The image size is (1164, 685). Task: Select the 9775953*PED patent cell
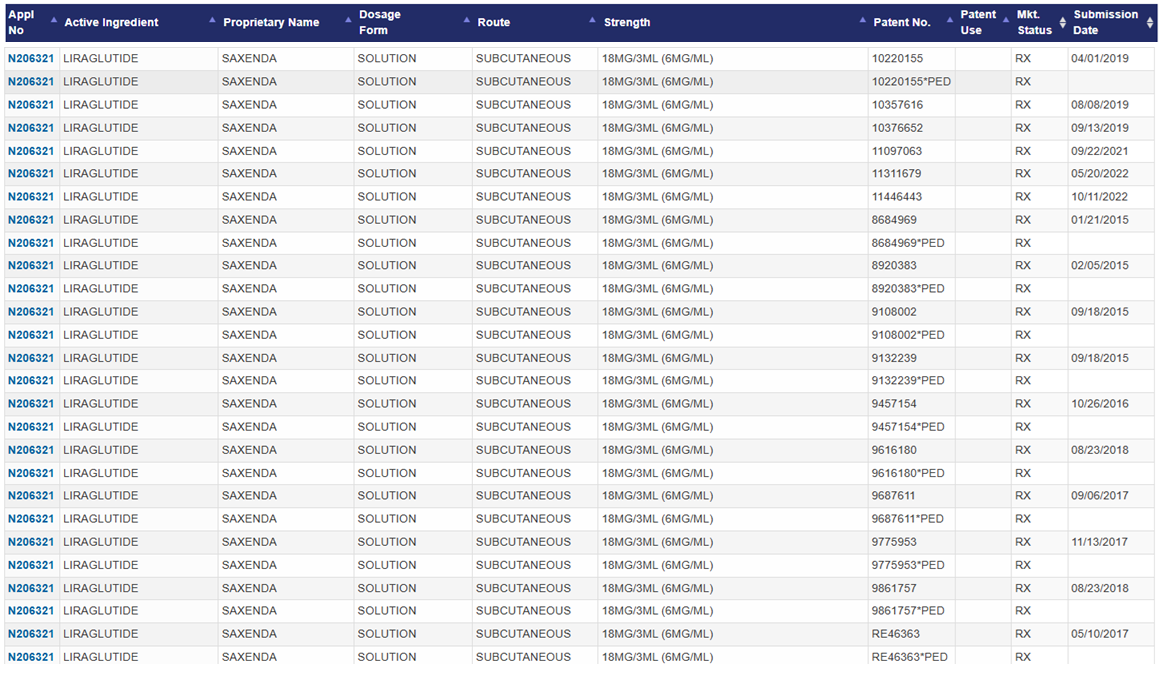tap(907, 565)
